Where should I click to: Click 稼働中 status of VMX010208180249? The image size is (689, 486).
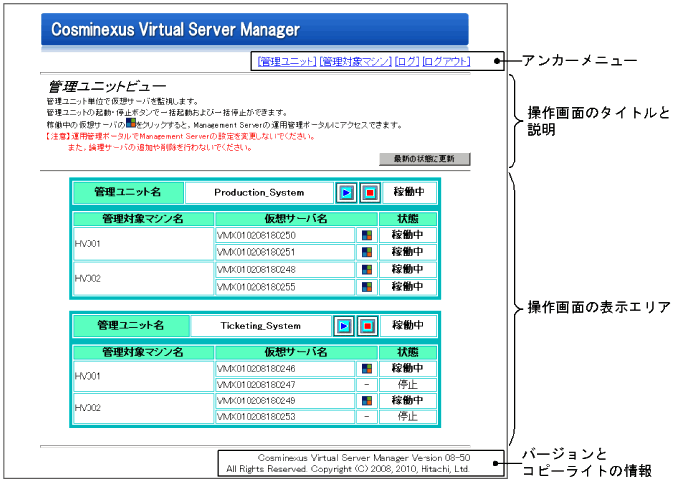coord(407,400)
